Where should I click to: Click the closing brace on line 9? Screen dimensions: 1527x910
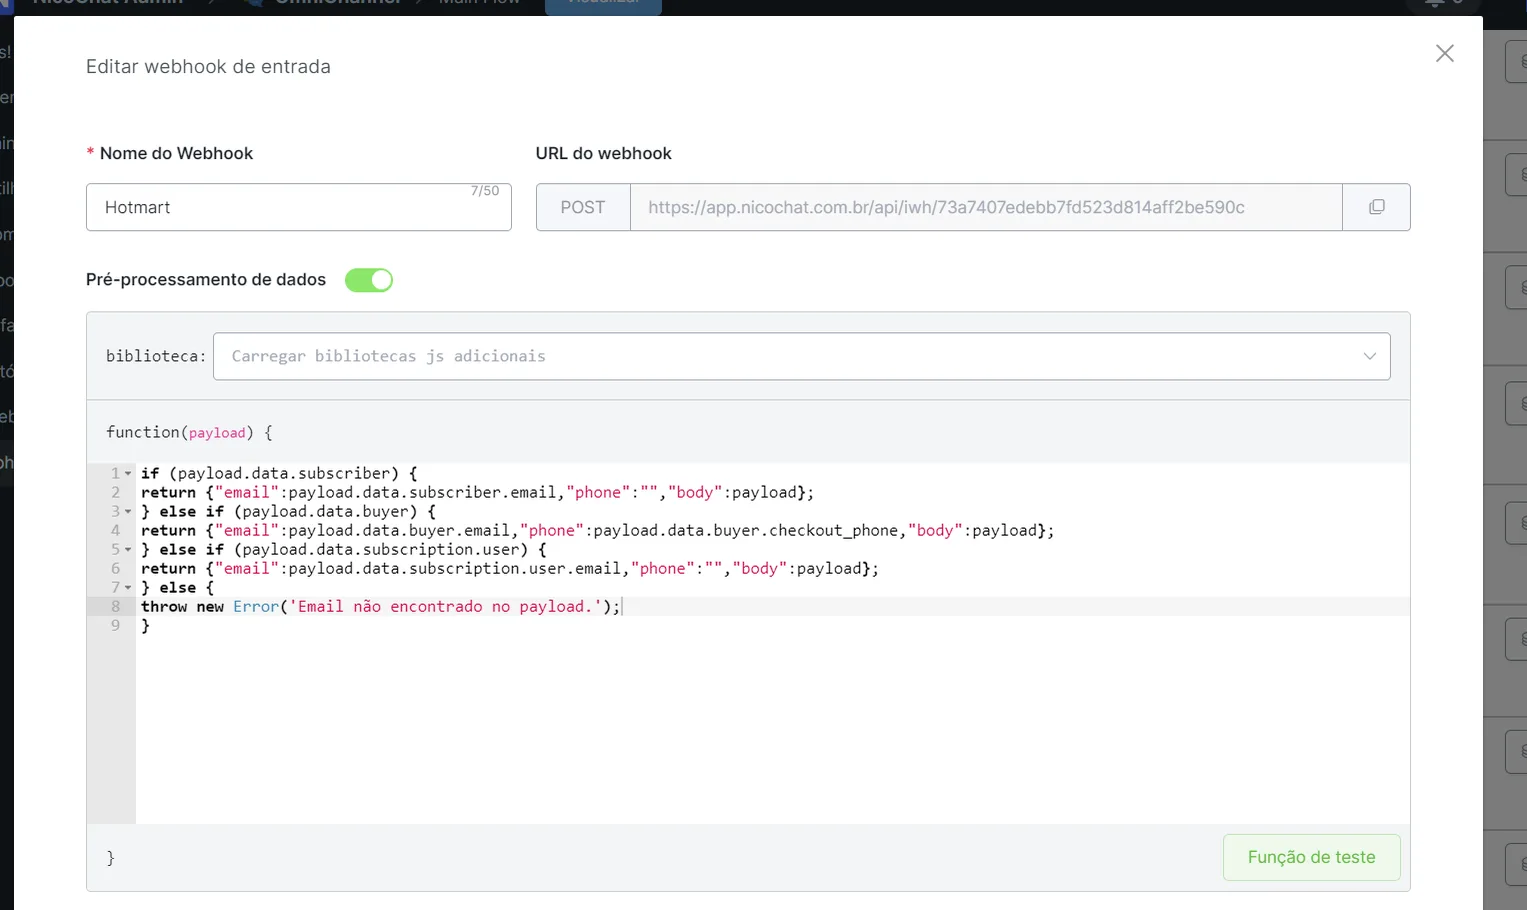(x=146, y=625)
